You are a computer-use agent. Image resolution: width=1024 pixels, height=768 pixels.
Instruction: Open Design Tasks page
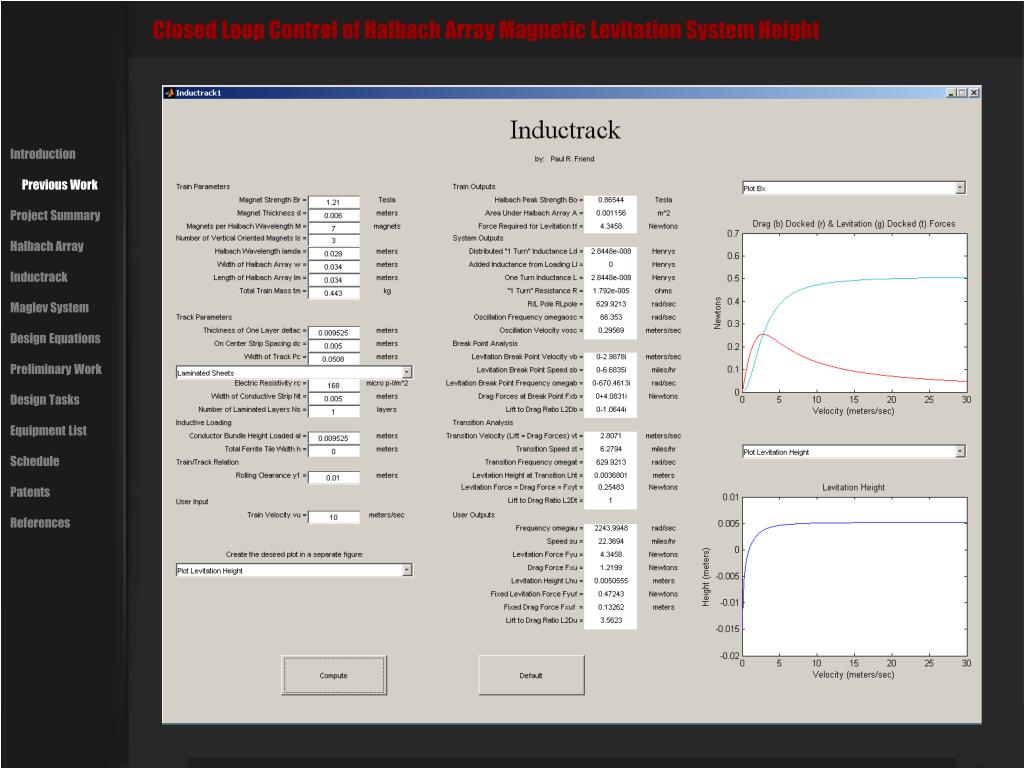(x=44, y=400)
